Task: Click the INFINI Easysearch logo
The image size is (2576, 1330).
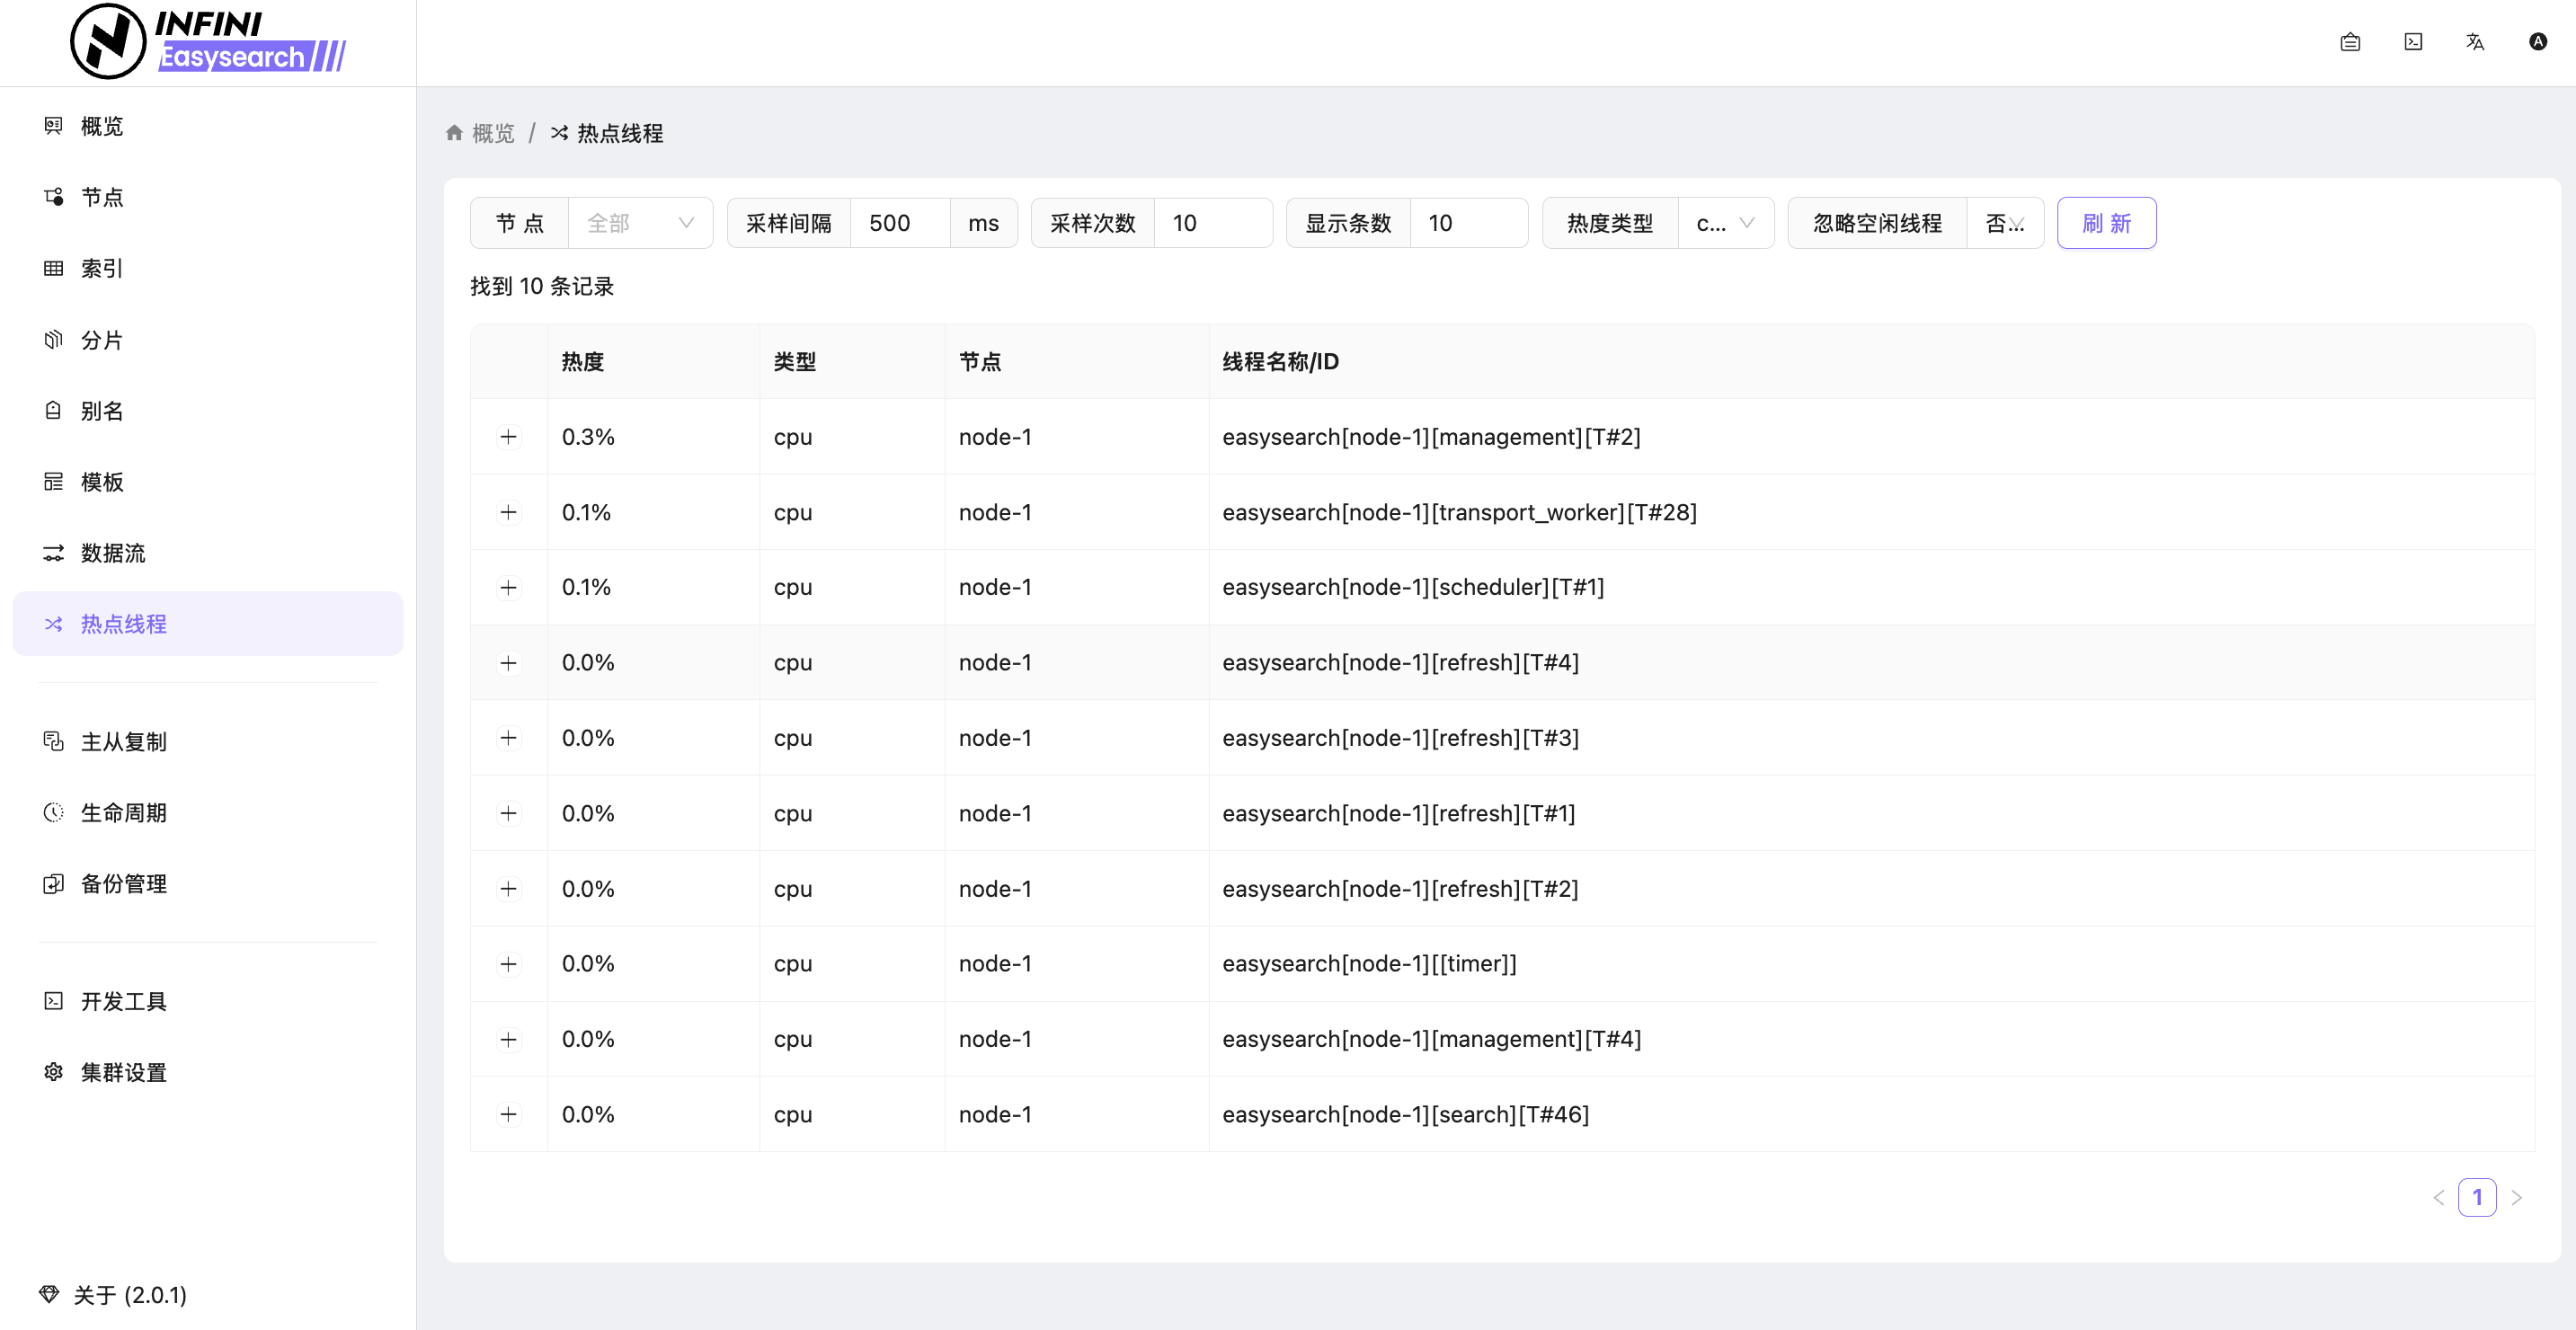Action: (208, 42)
